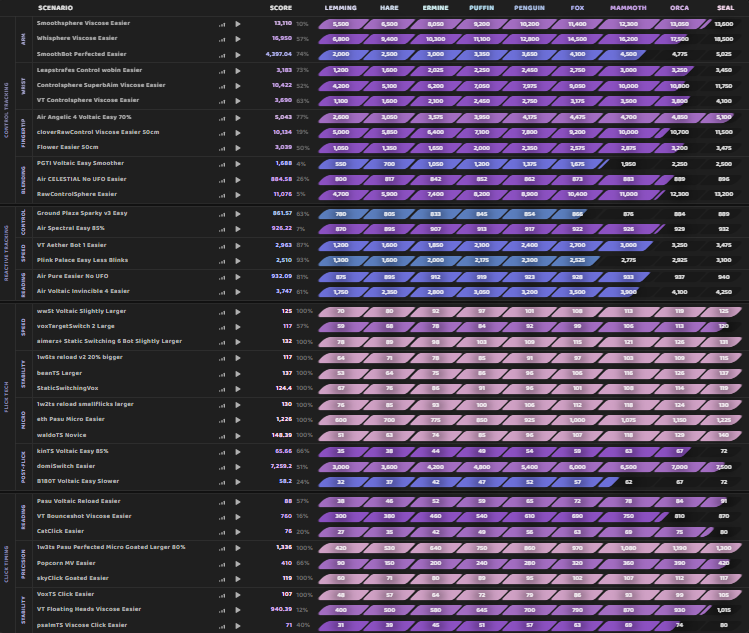View chart for VT Floating Heads Viscose Easier

(222, 611)
